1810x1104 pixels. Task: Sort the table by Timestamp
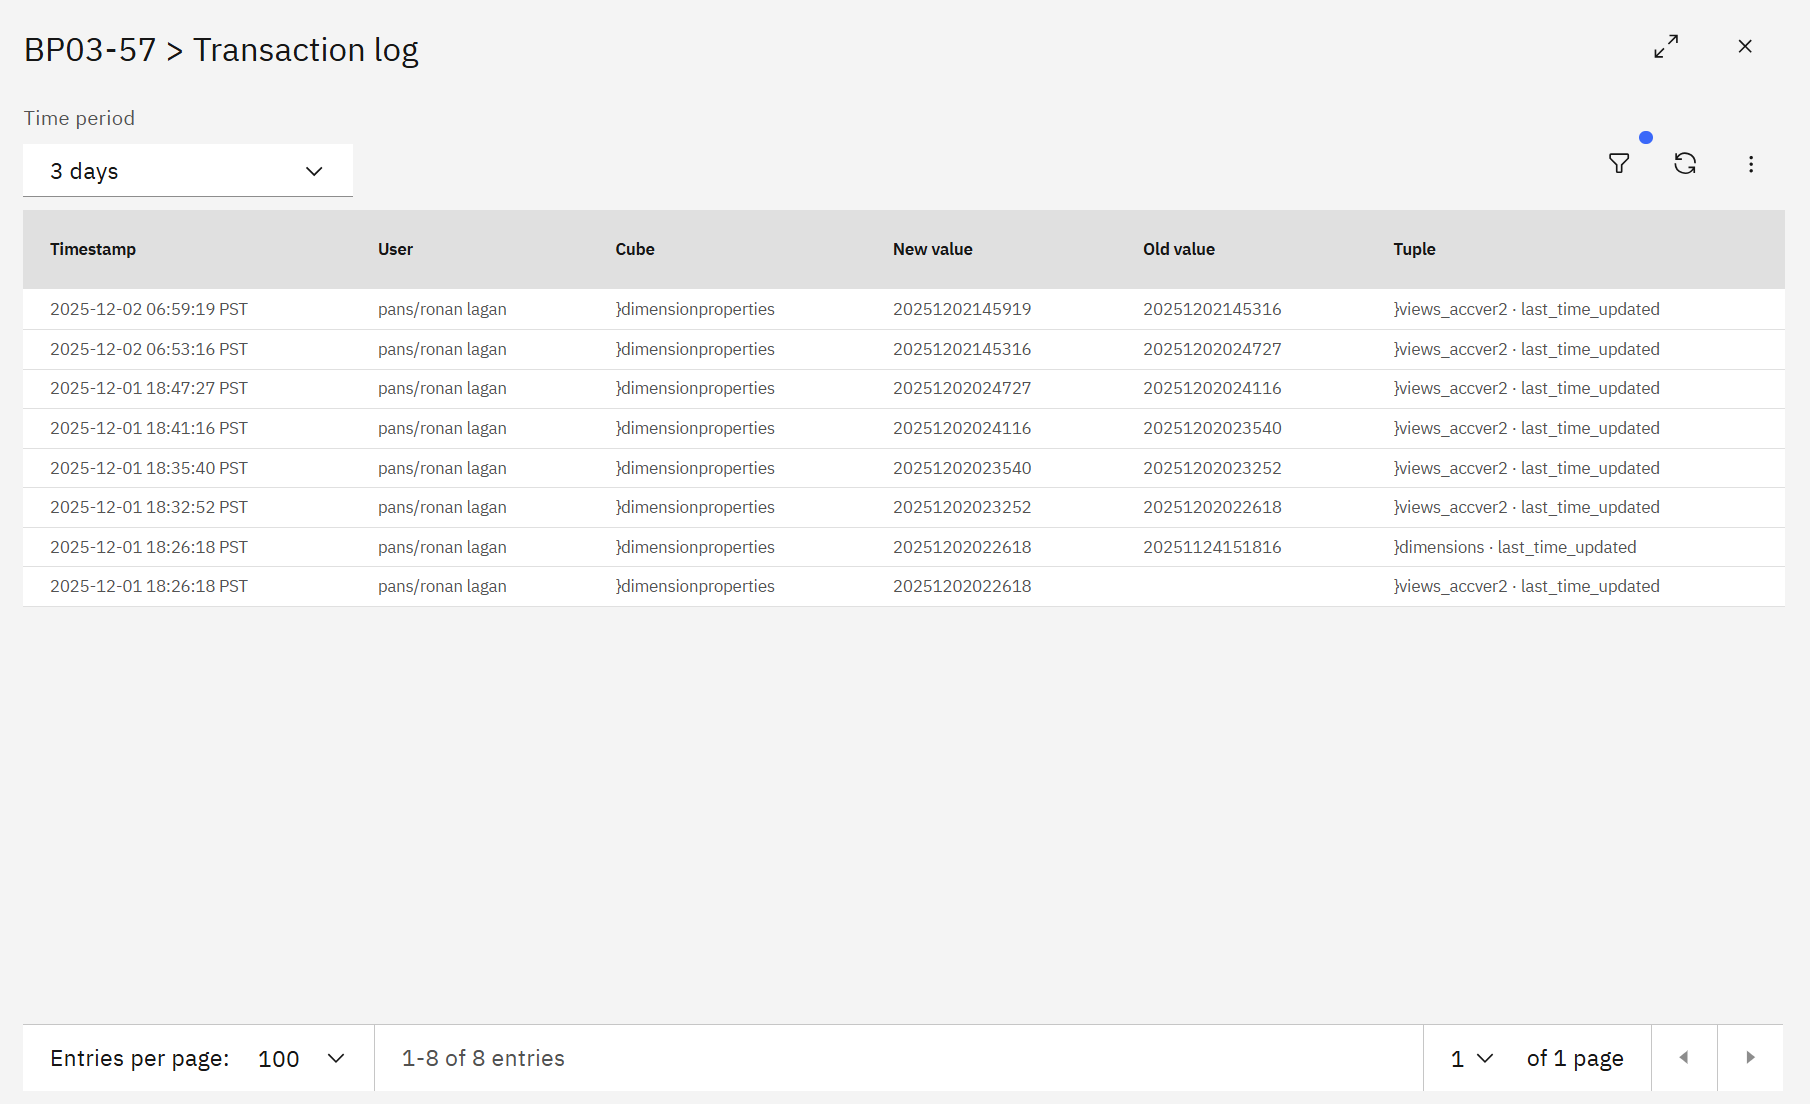click(x=93, y=249)
